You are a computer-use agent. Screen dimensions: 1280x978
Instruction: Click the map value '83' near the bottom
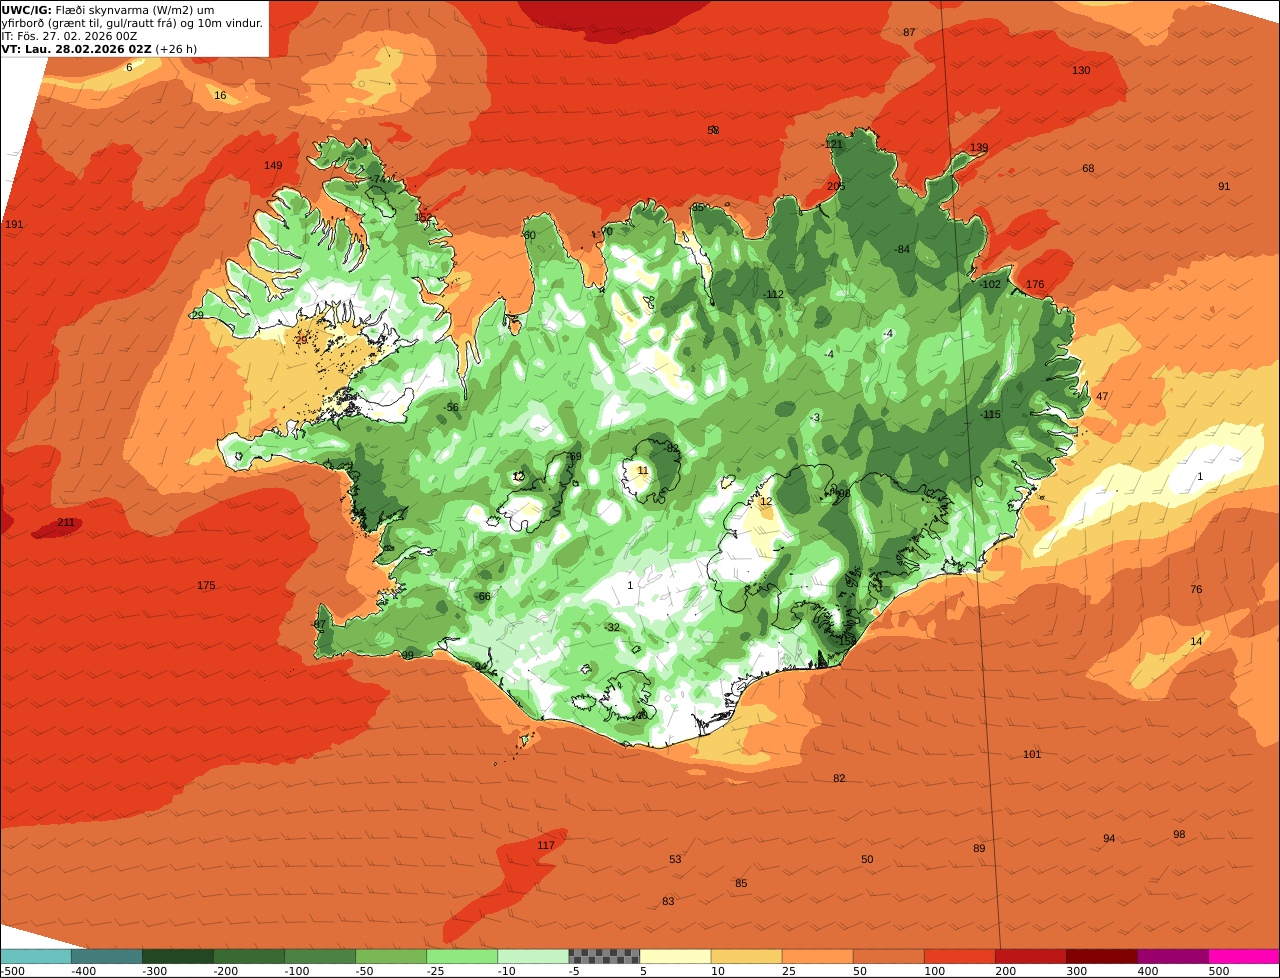pyautogui.click(x=668, y=901)
